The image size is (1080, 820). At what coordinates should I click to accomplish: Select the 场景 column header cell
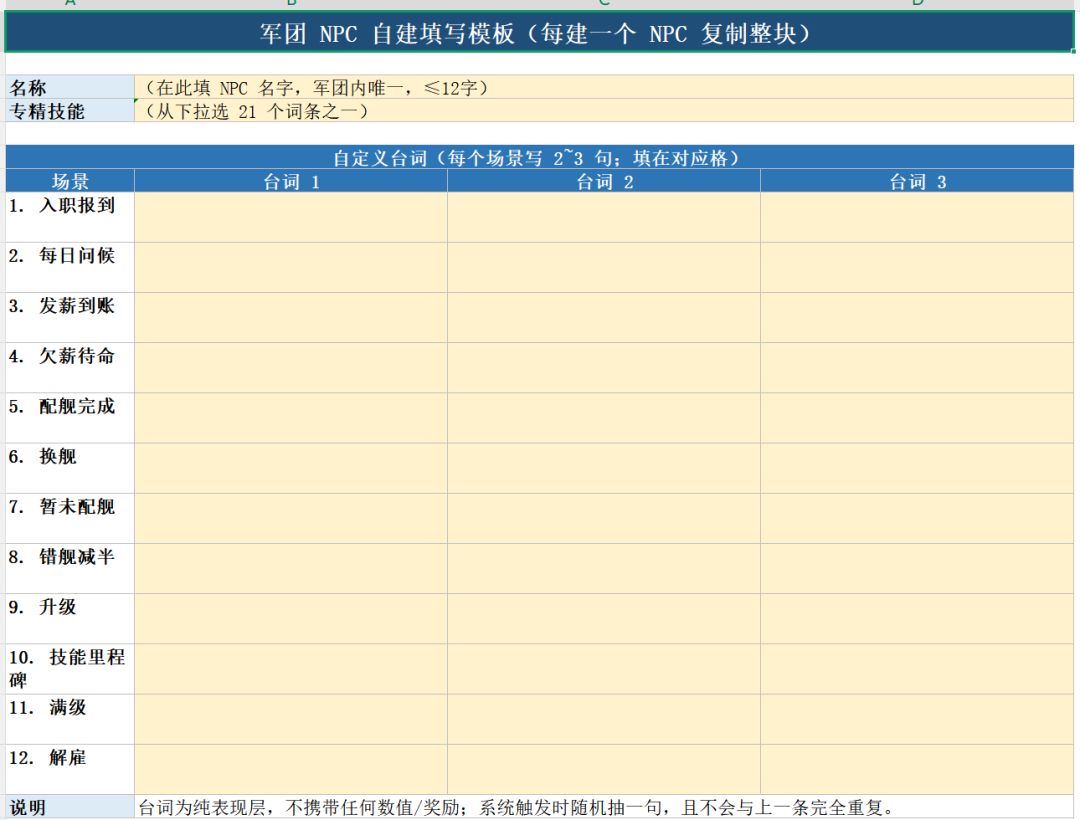coord(70,181)
